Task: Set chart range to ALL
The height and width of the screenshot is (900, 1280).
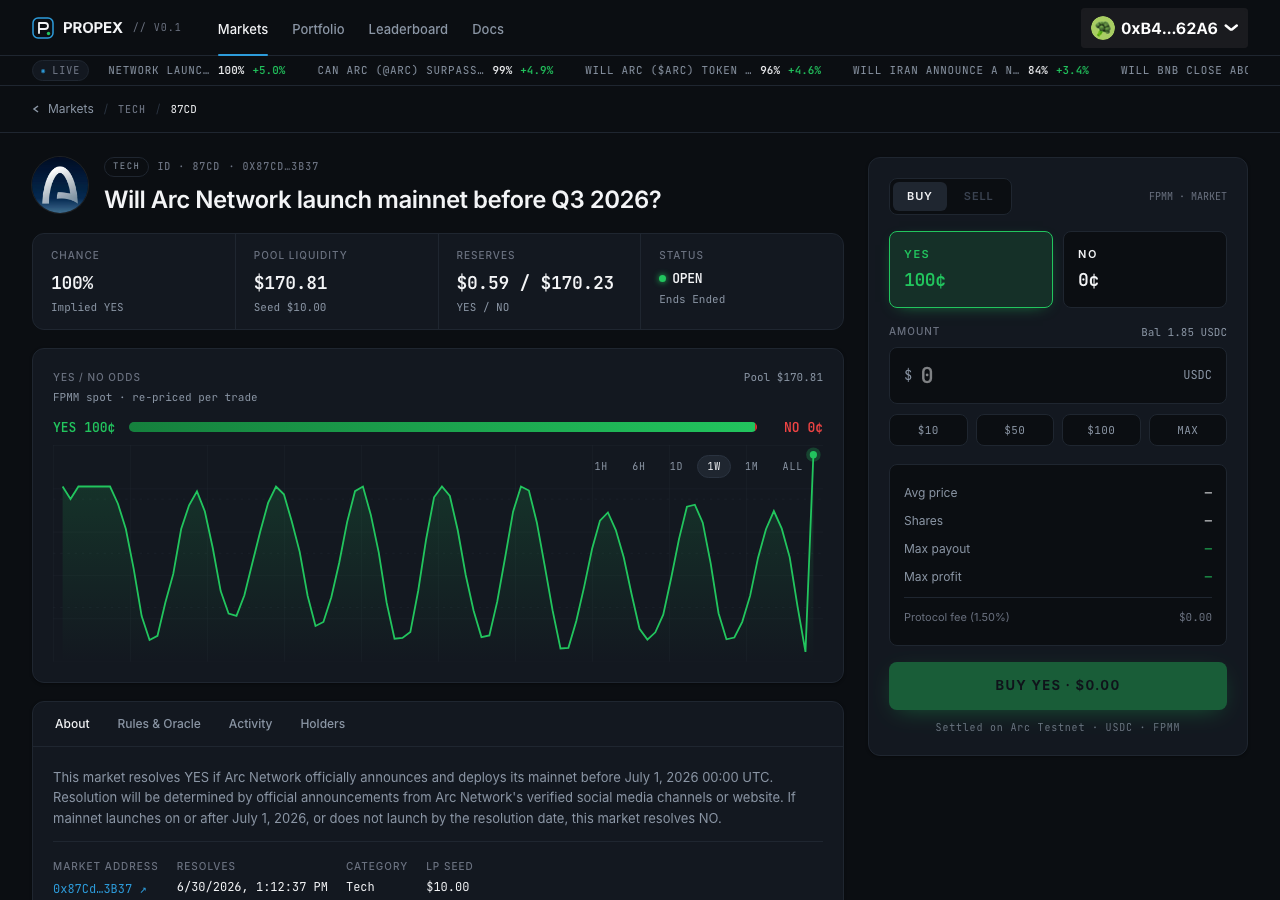Action: tap(792, 467)
